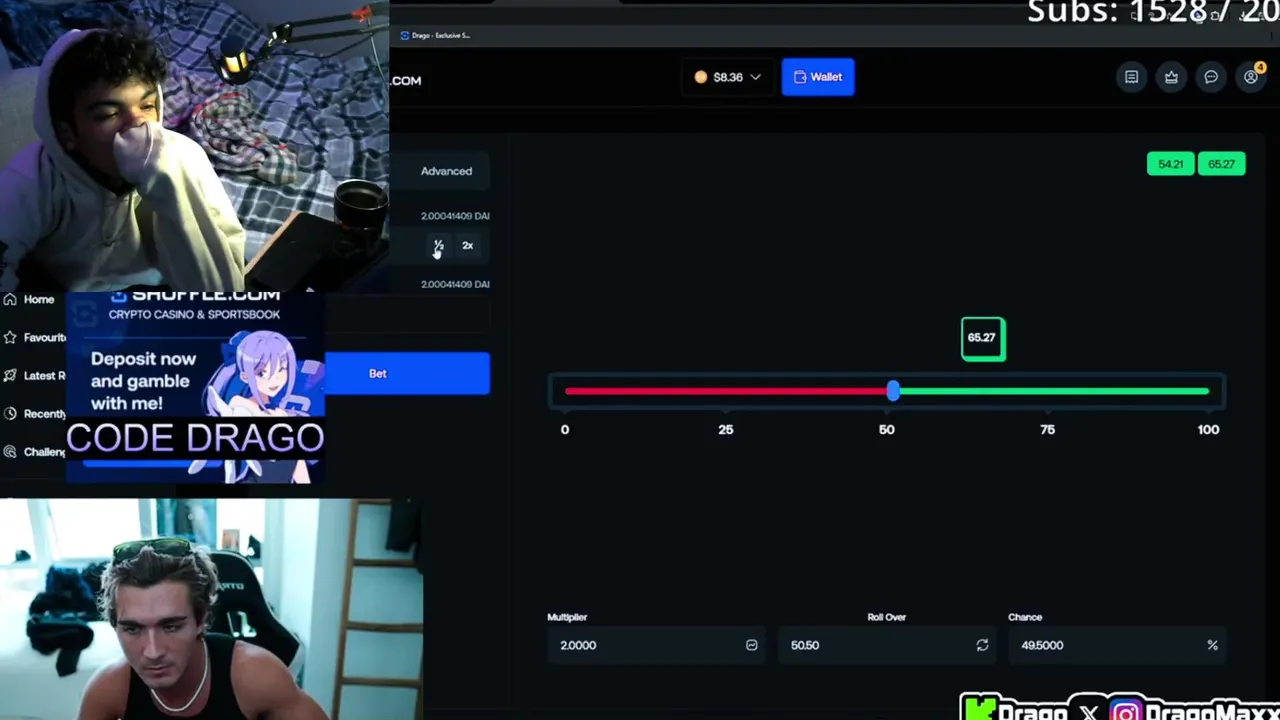Click the slider scale label 75
This screenshot has height=720, width=1280.
point(1047,429)
